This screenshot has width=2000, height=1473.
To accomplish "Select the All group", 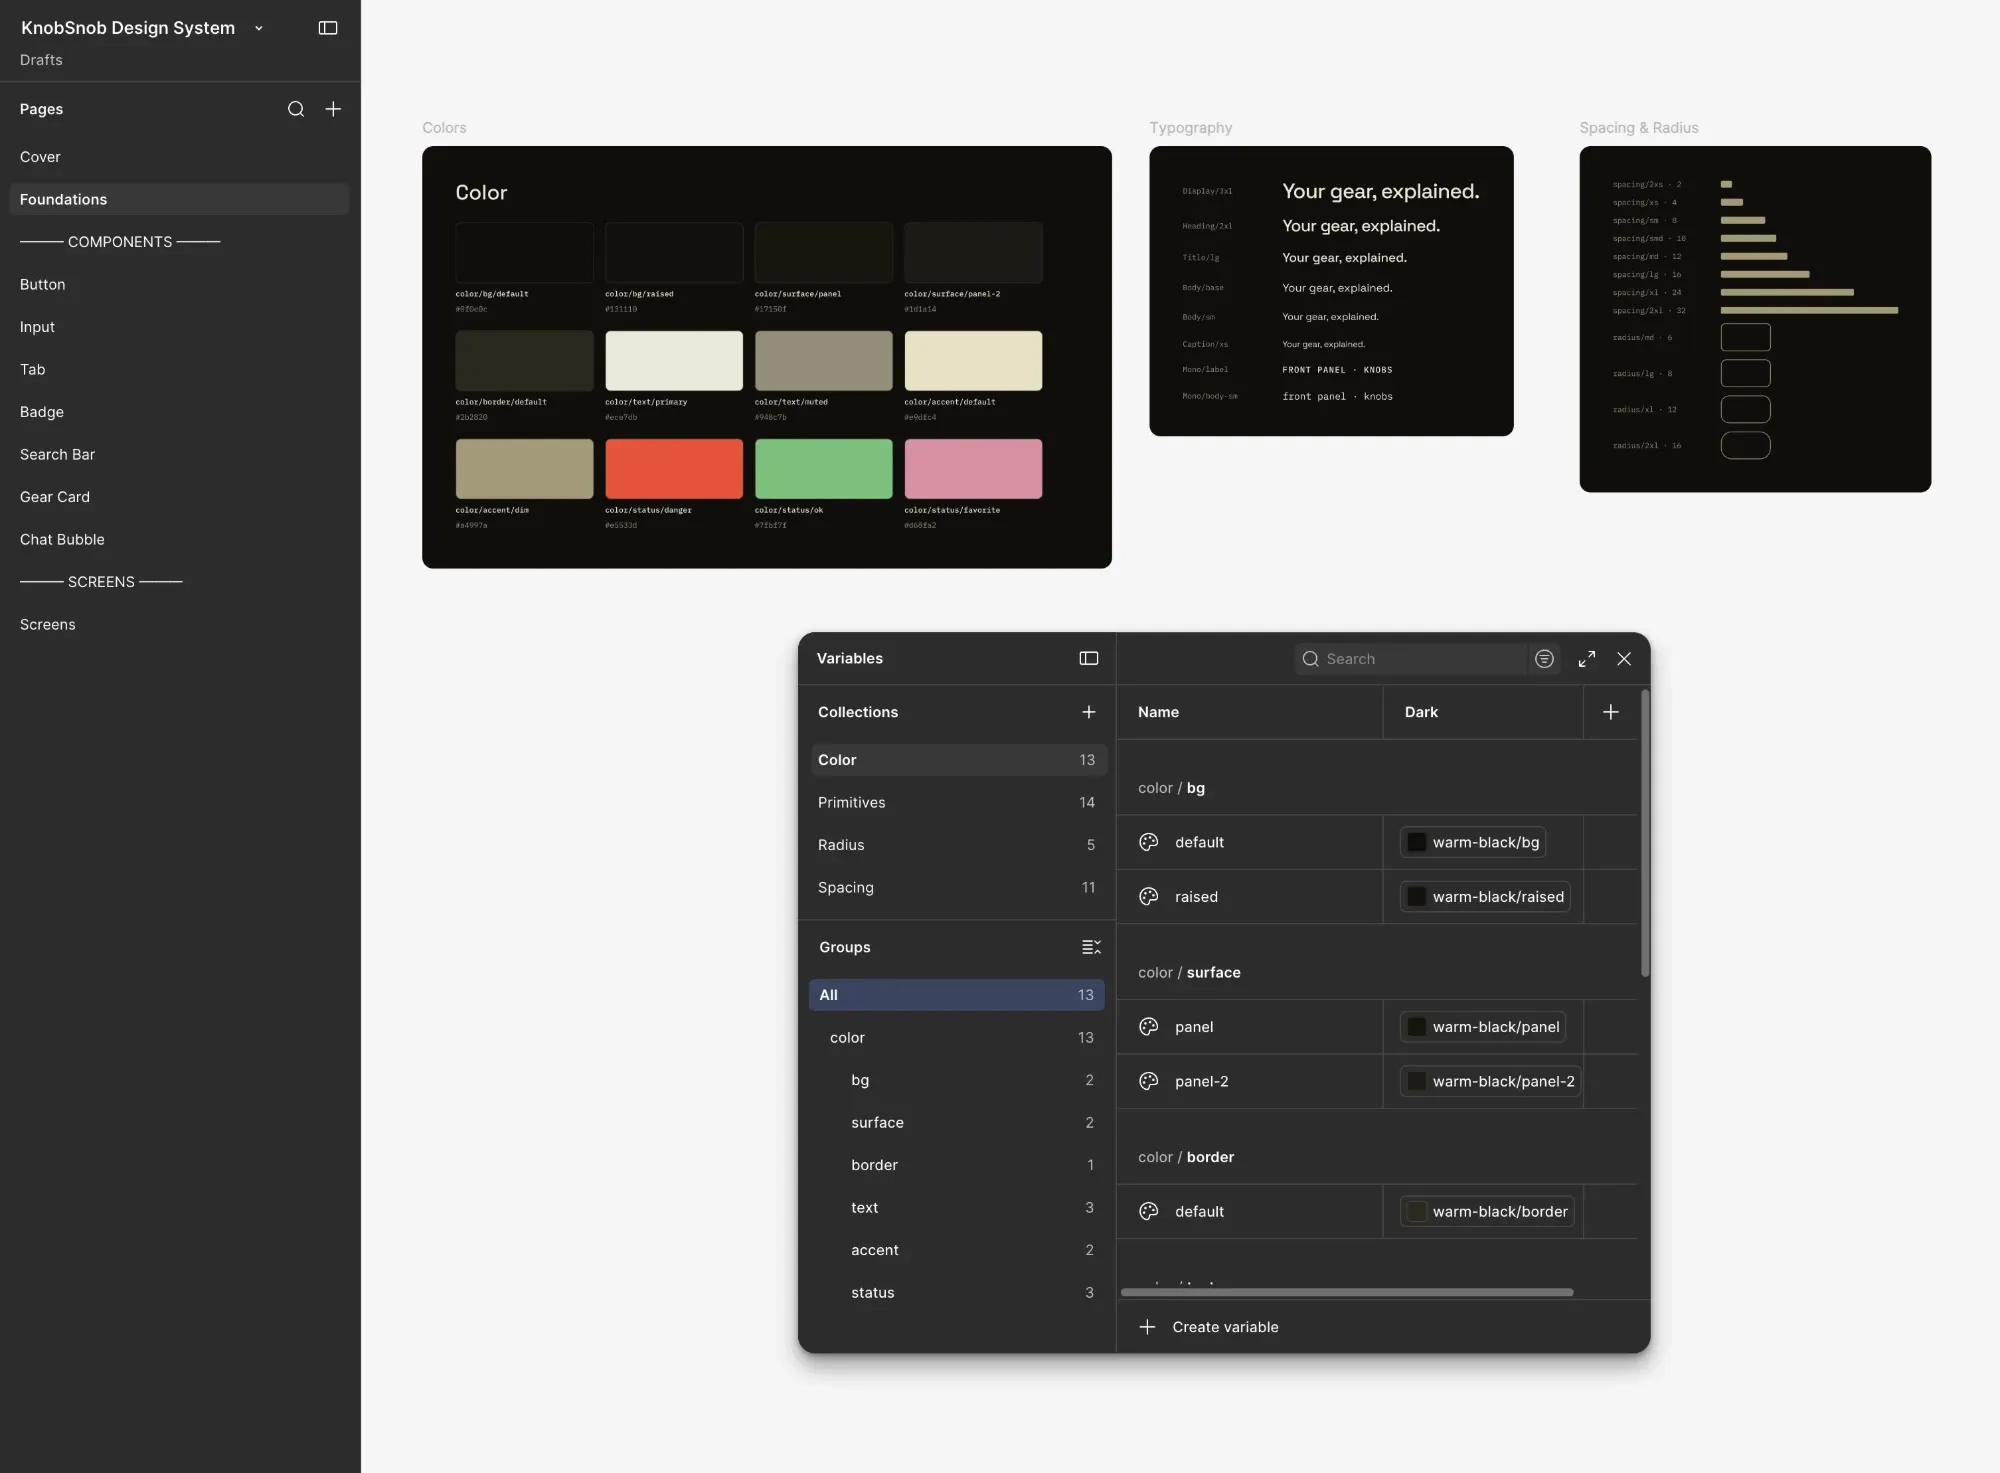I will click(x=956, y=995).
